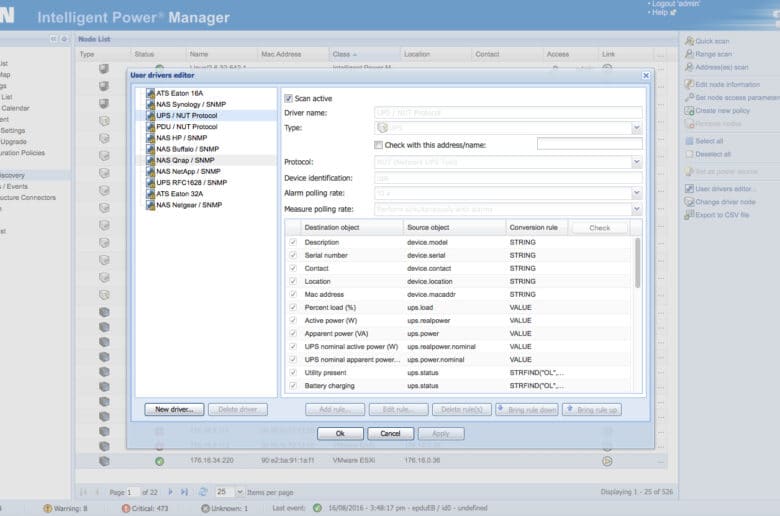Click the Location column header in Node List

tap(435, 54)
